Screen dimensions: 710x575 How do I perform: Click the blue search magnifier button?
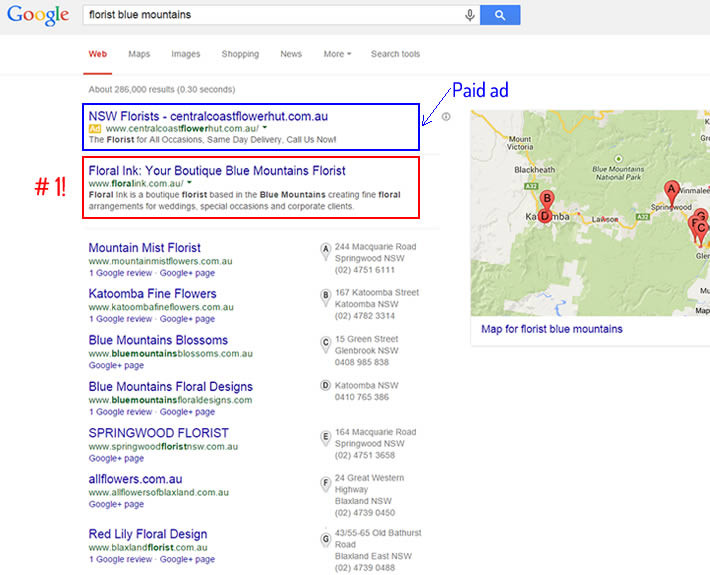[500, 15]
